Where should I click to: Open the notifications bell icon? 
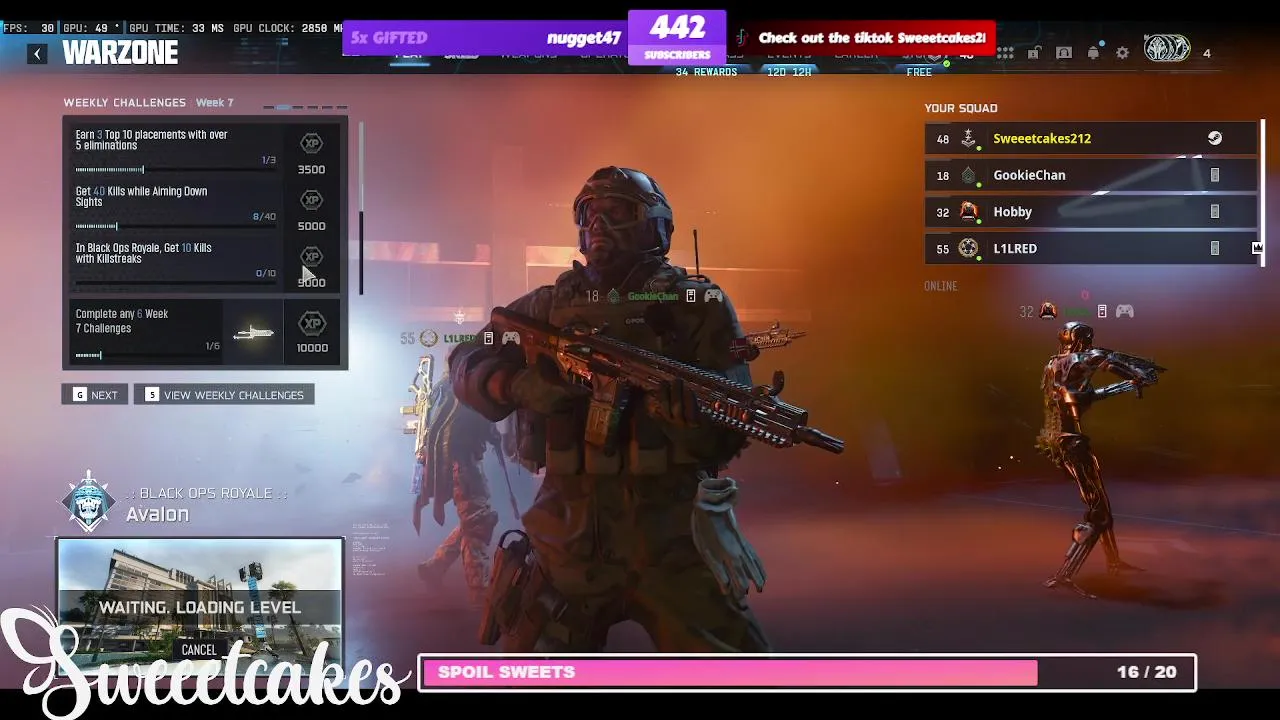pyautogui.click(x=1093, y=53)
